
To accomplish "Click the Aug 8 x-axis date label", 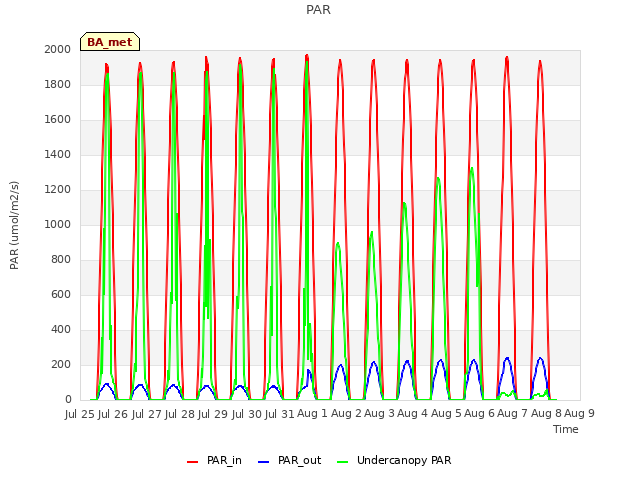I will click(546, 414).
